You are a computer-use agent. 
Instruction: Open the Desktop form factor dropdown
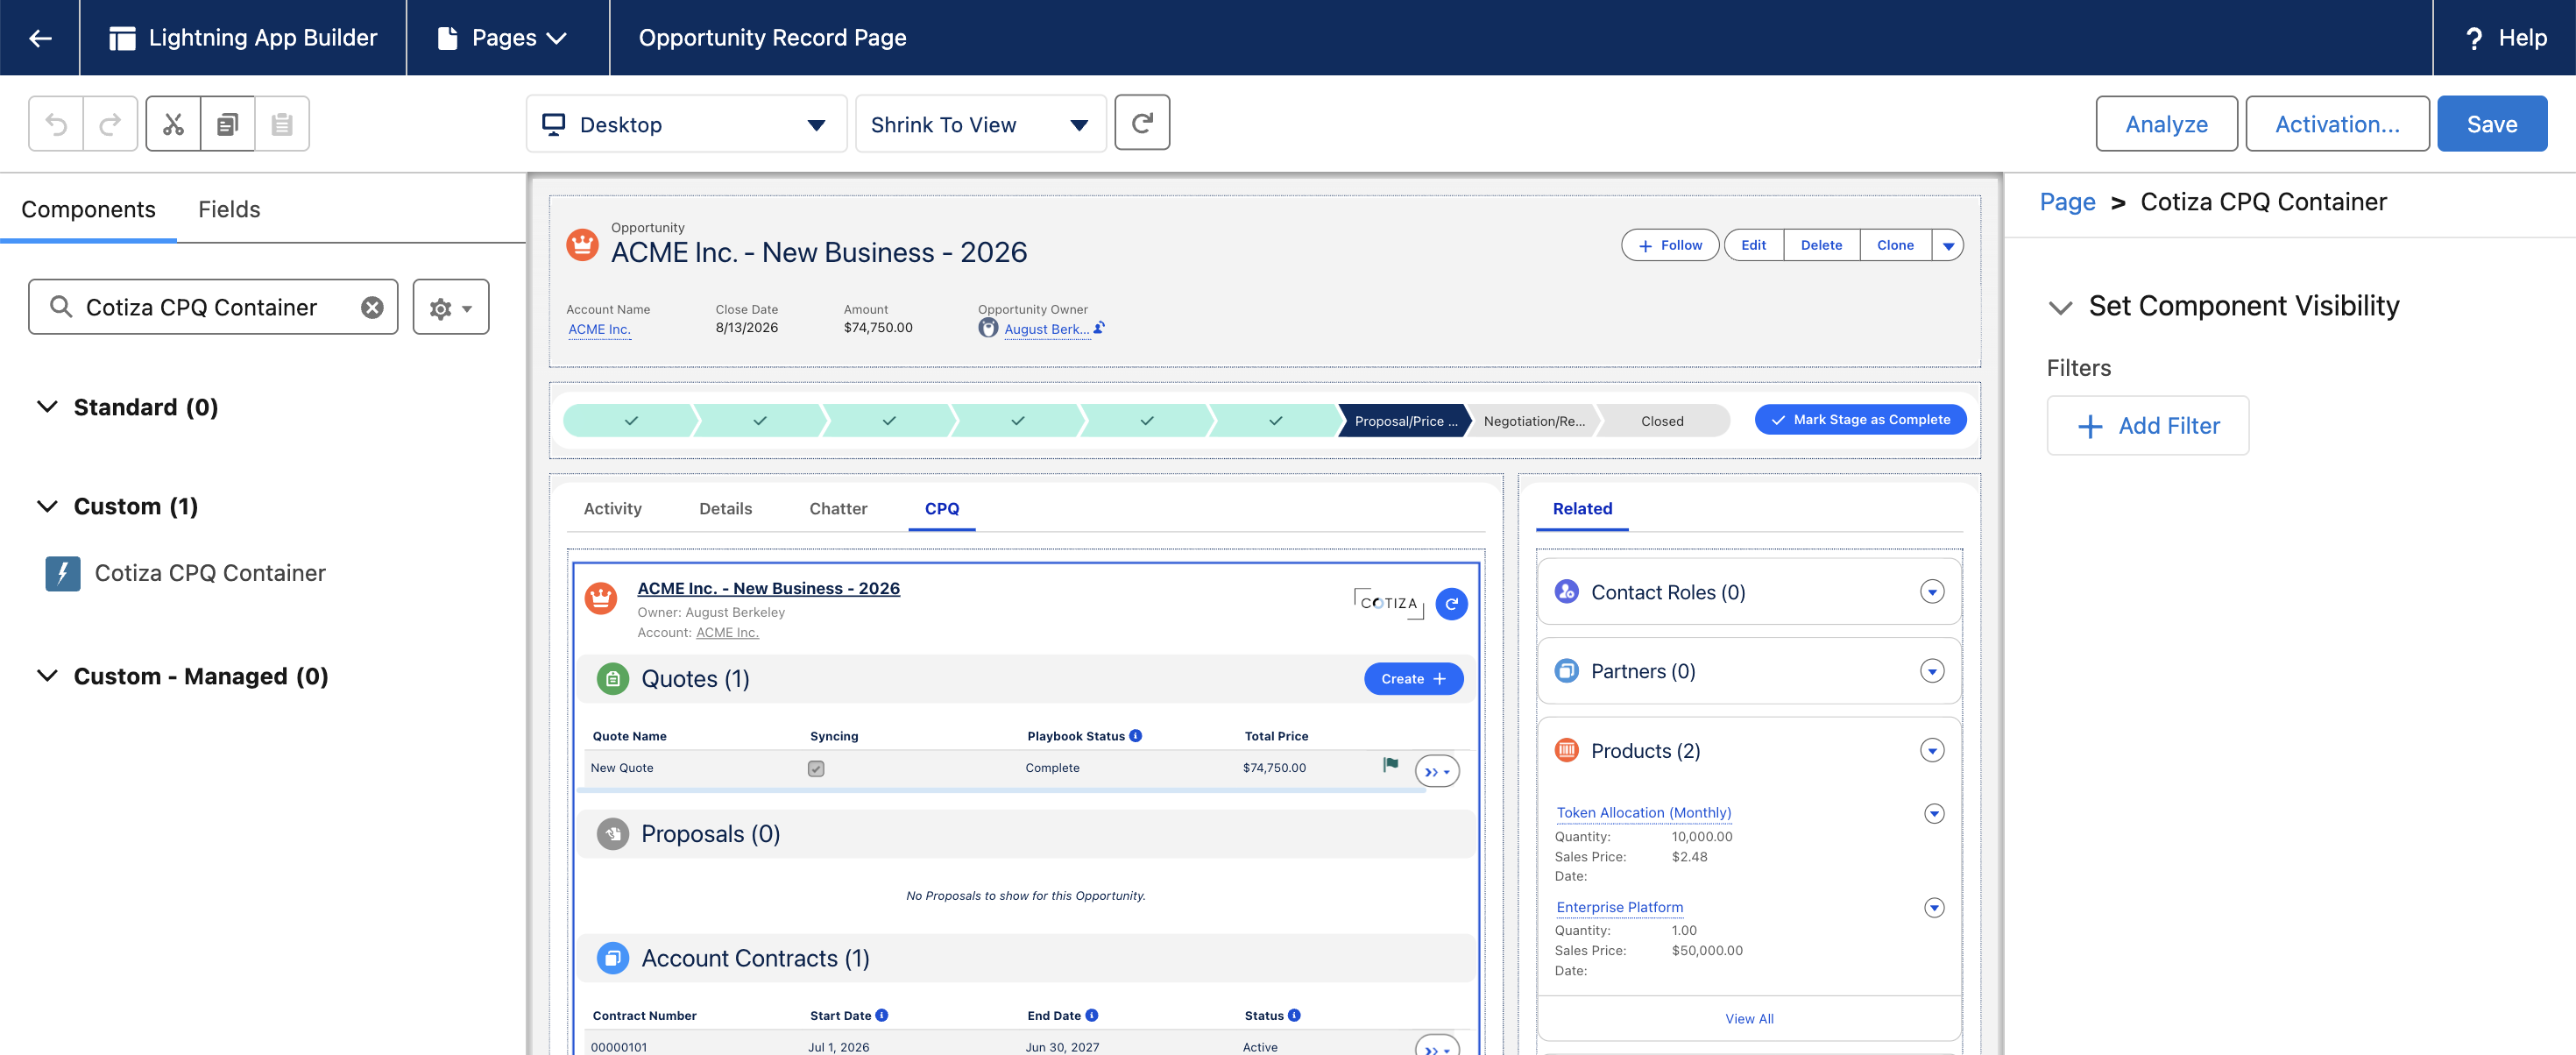686,124
